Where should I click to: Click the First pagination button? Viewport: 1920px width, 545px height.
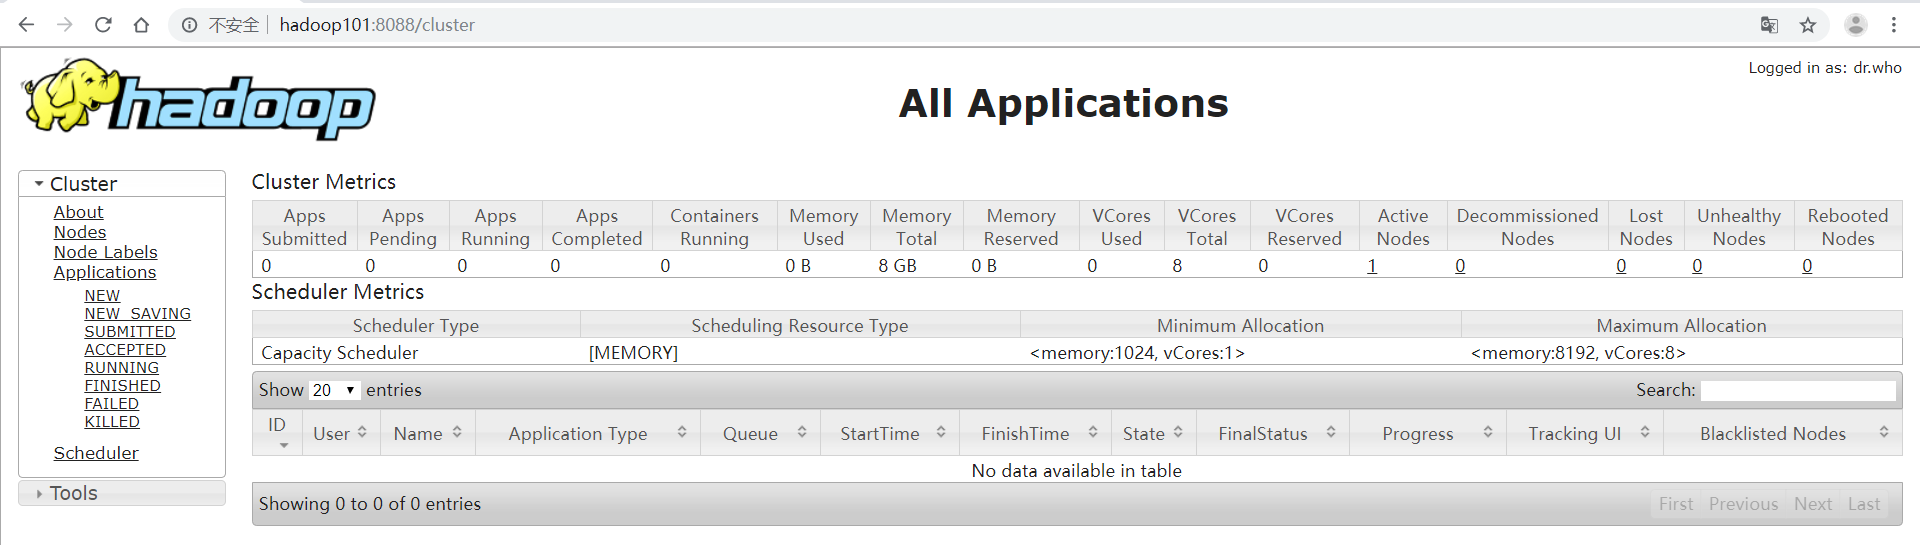(x=1676, y=504)
